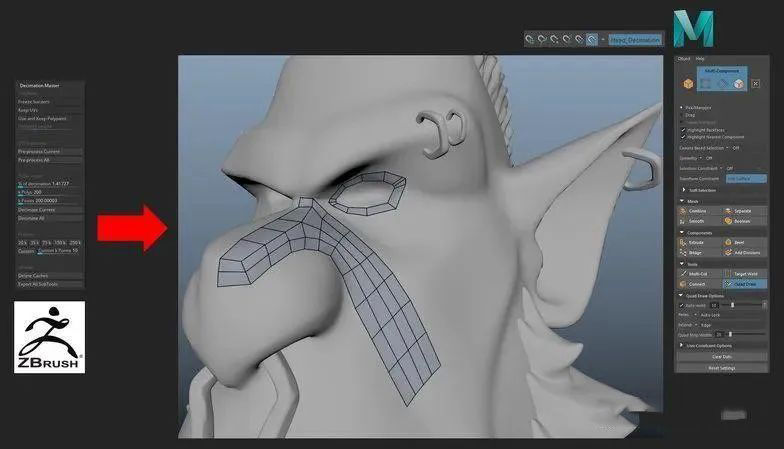Click the Snap to grids magnet icon
This screenshot has width=784, height=449.
pyautogui.click(x=529, y=39)
